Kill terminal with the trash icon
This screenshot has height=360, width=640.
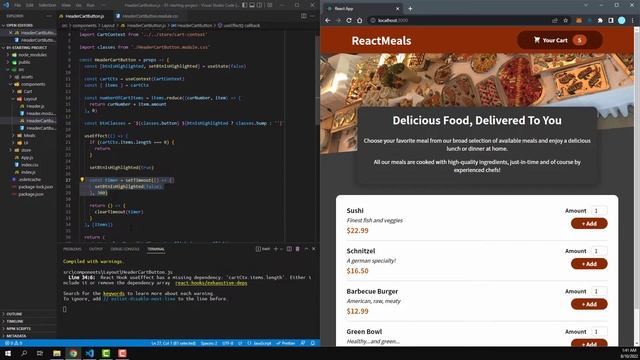pyautogui.click(x=298, y=249)
